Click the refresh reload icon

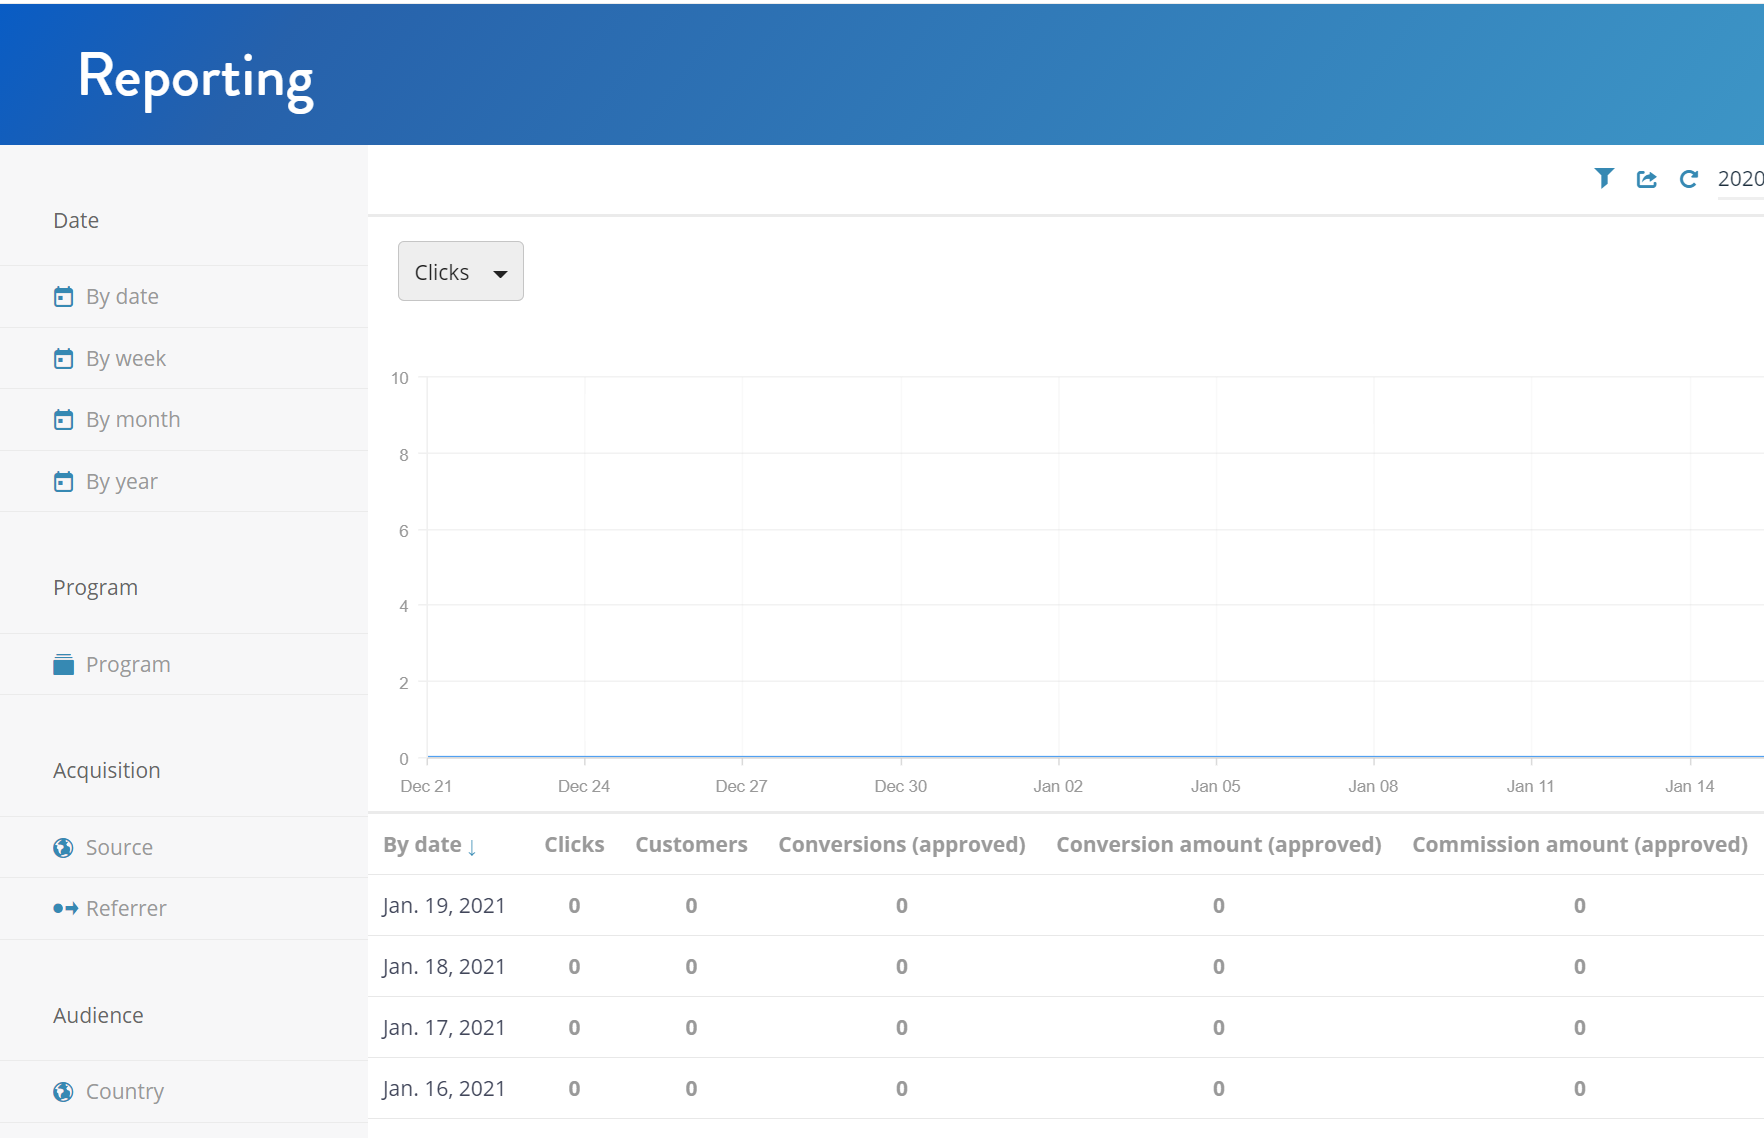1689,179
